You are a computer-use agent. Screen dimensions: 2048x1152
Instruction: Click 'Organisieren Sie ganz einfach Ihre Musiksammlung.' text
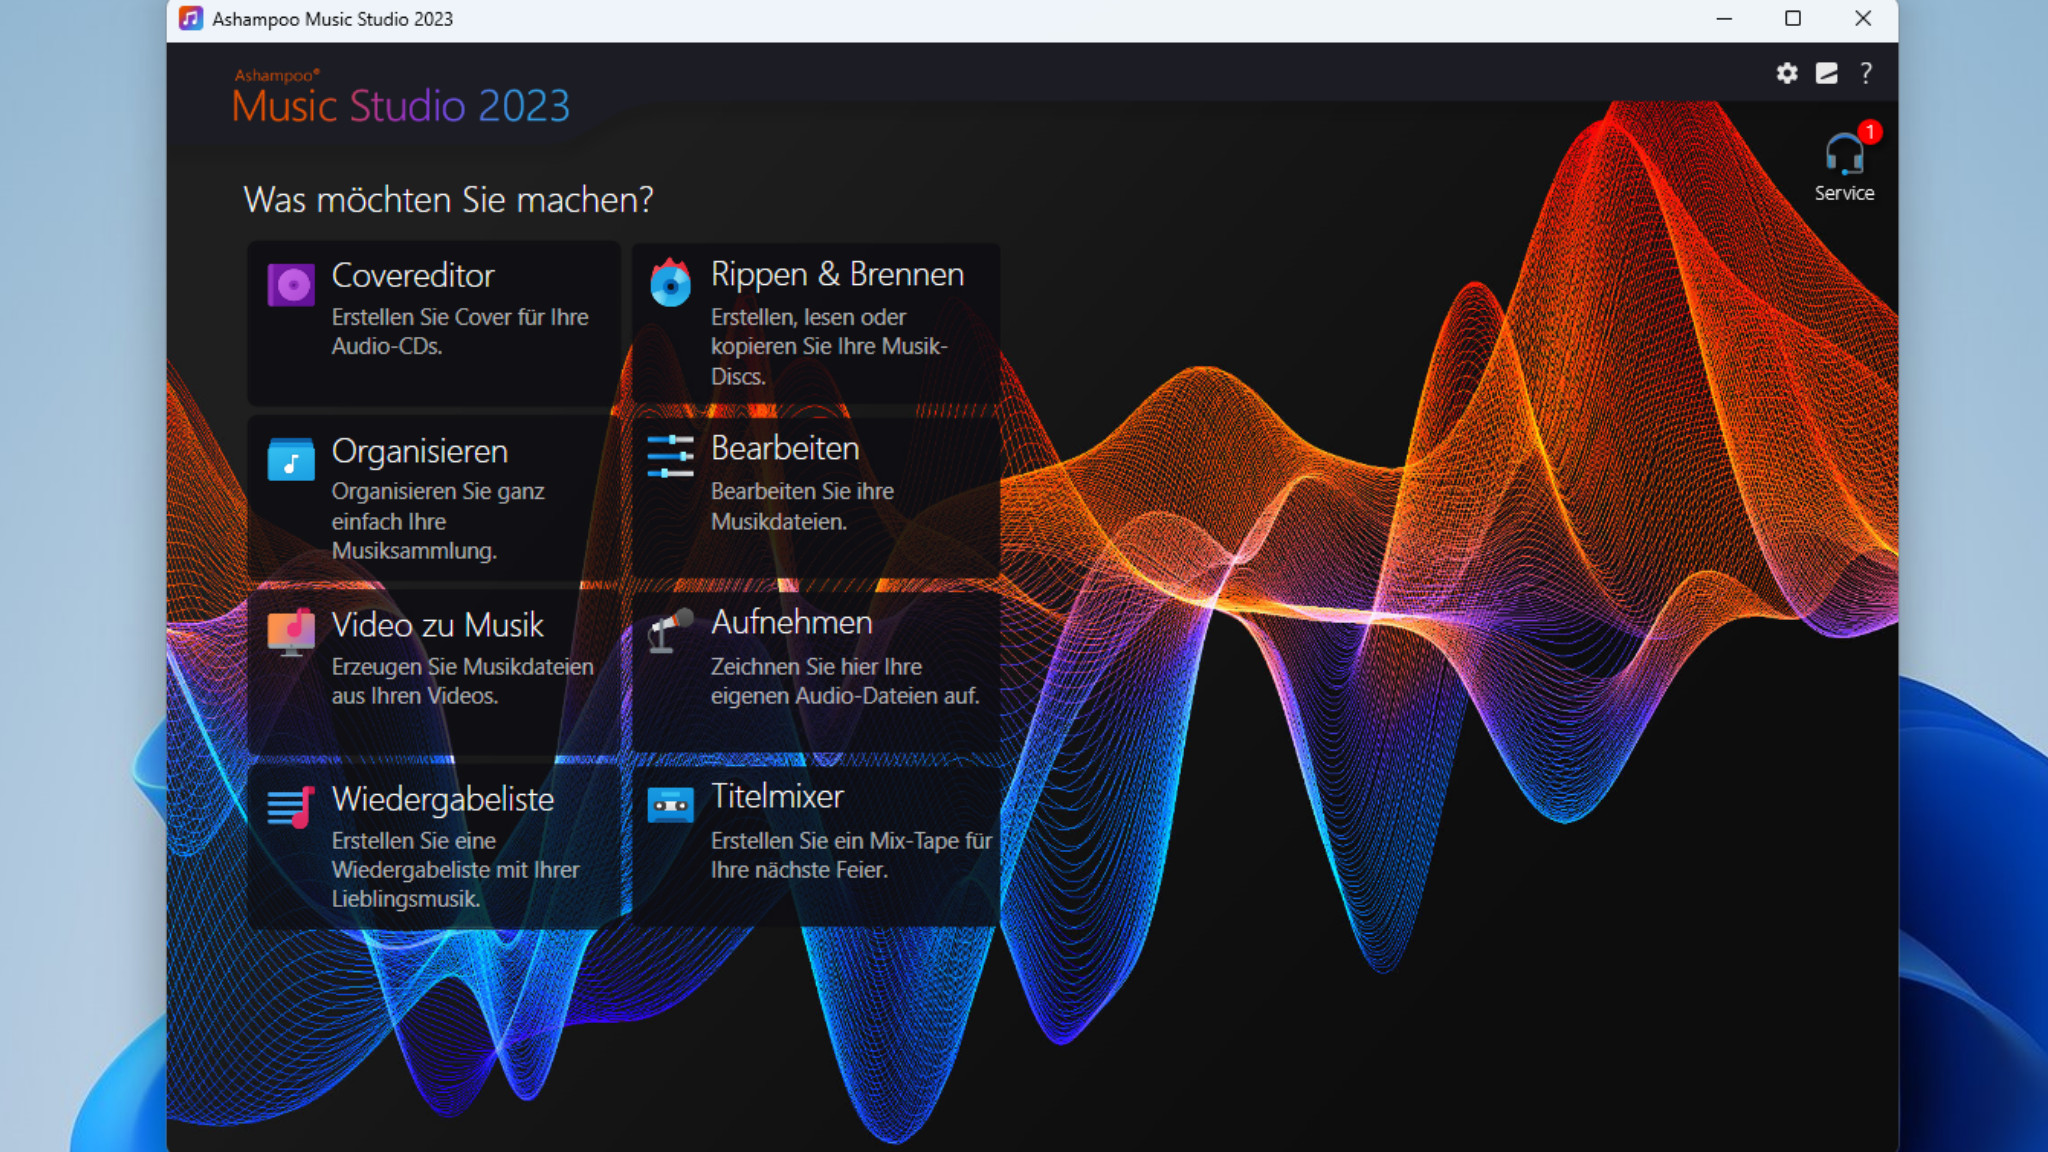pyautogui.click(x=438, y=521)
